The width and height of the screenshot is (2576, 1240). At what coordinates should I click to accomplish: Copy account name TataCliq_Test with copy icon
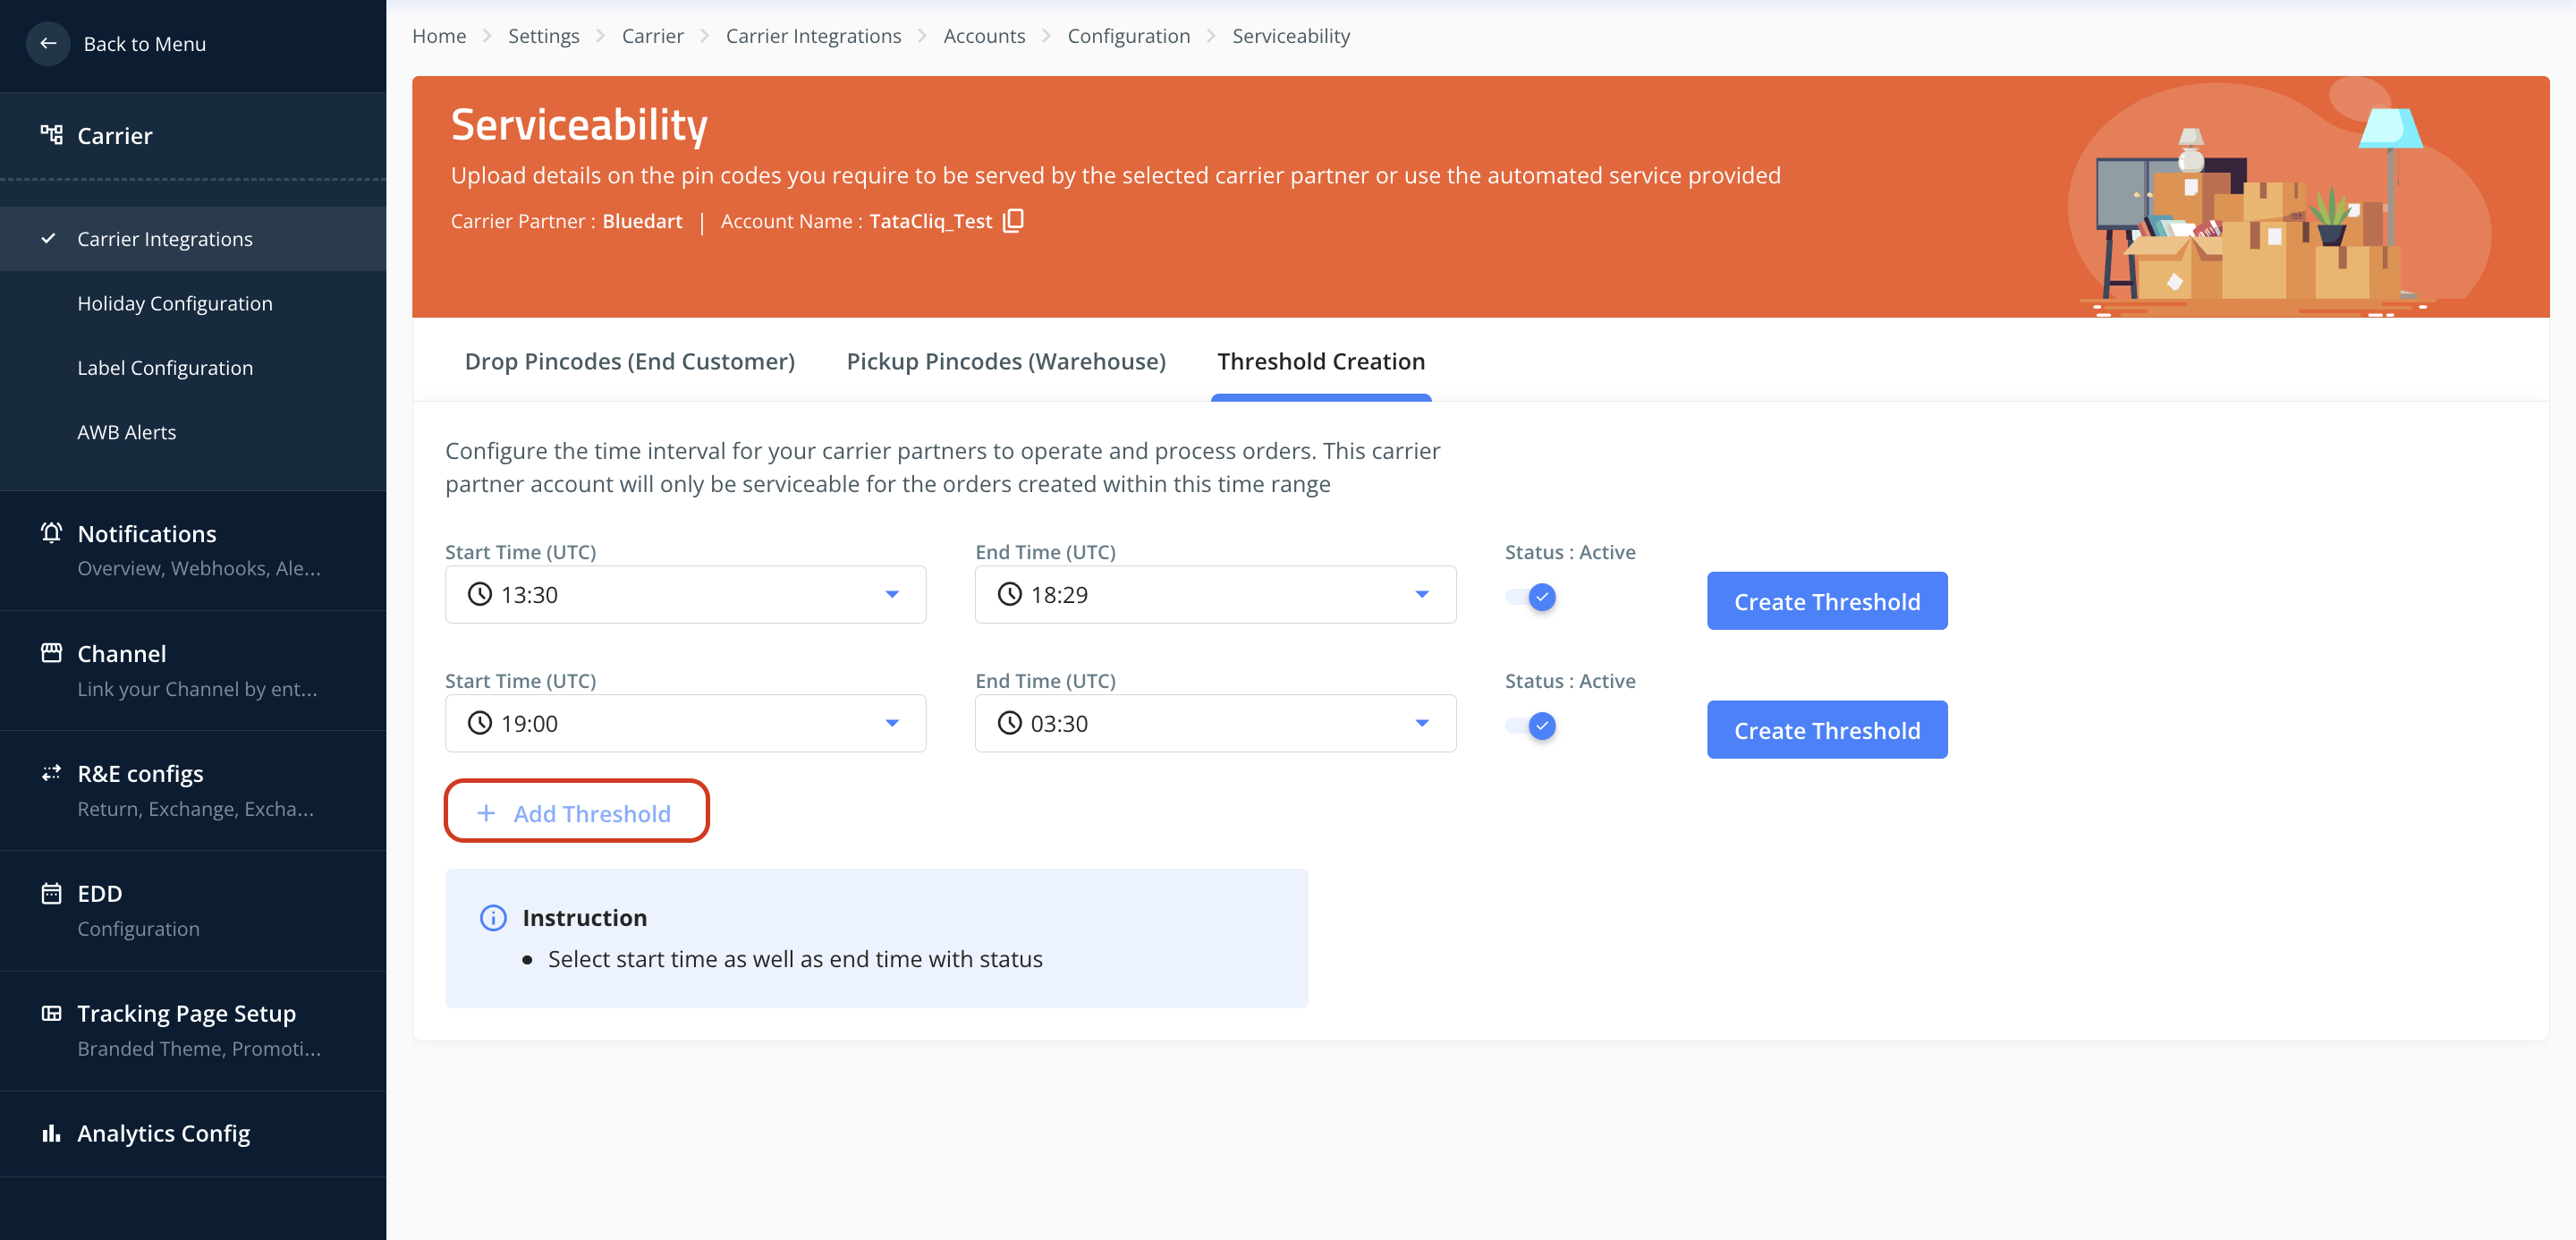tap(1013, 220)
